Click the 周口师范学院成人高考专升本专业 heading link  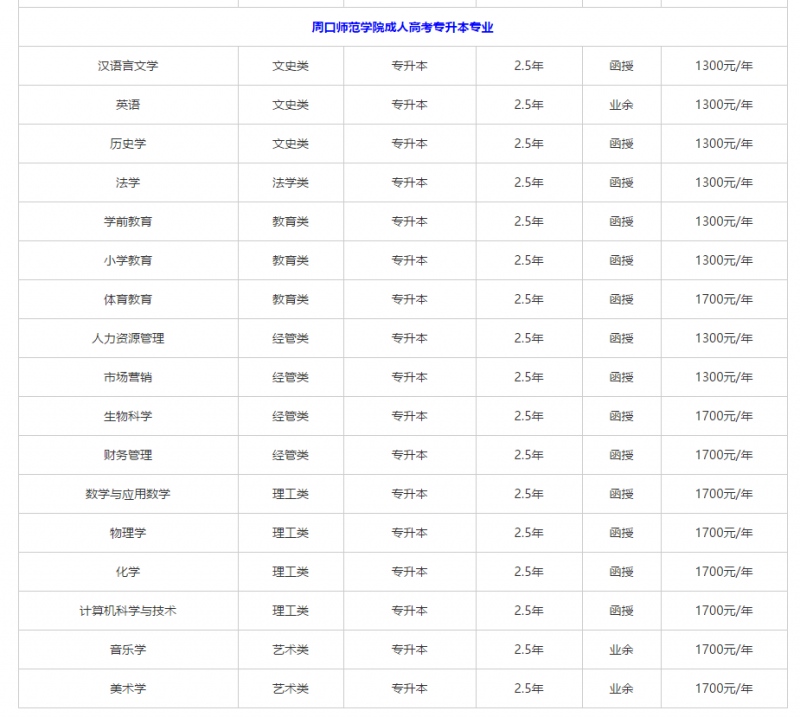402,28
